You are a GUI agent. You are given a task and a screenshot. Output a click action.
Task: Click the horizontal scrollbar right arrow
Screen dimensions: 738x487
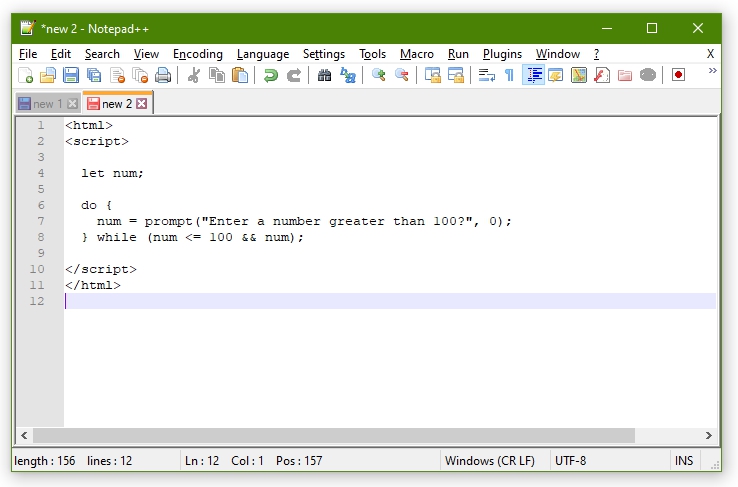click(x=708, y=436)
